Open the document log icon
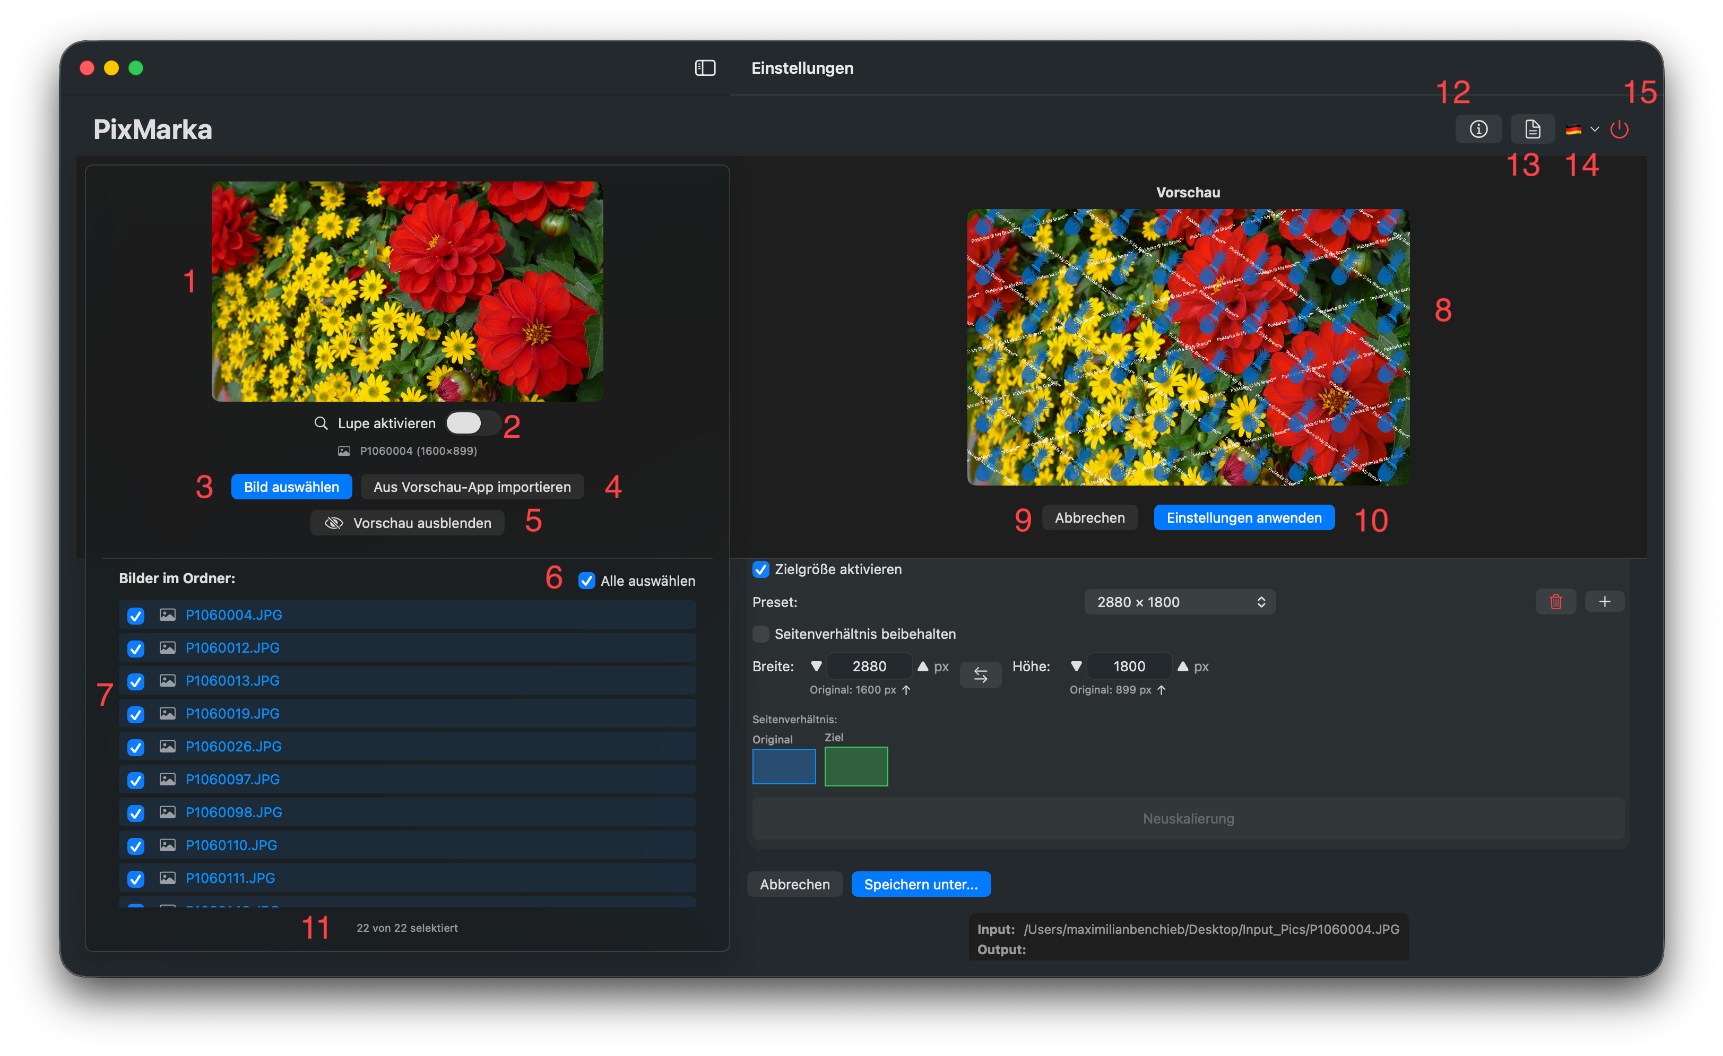Image resolution: width=1723 pixels, height=1056 pixels. [x=1532, y=129]
